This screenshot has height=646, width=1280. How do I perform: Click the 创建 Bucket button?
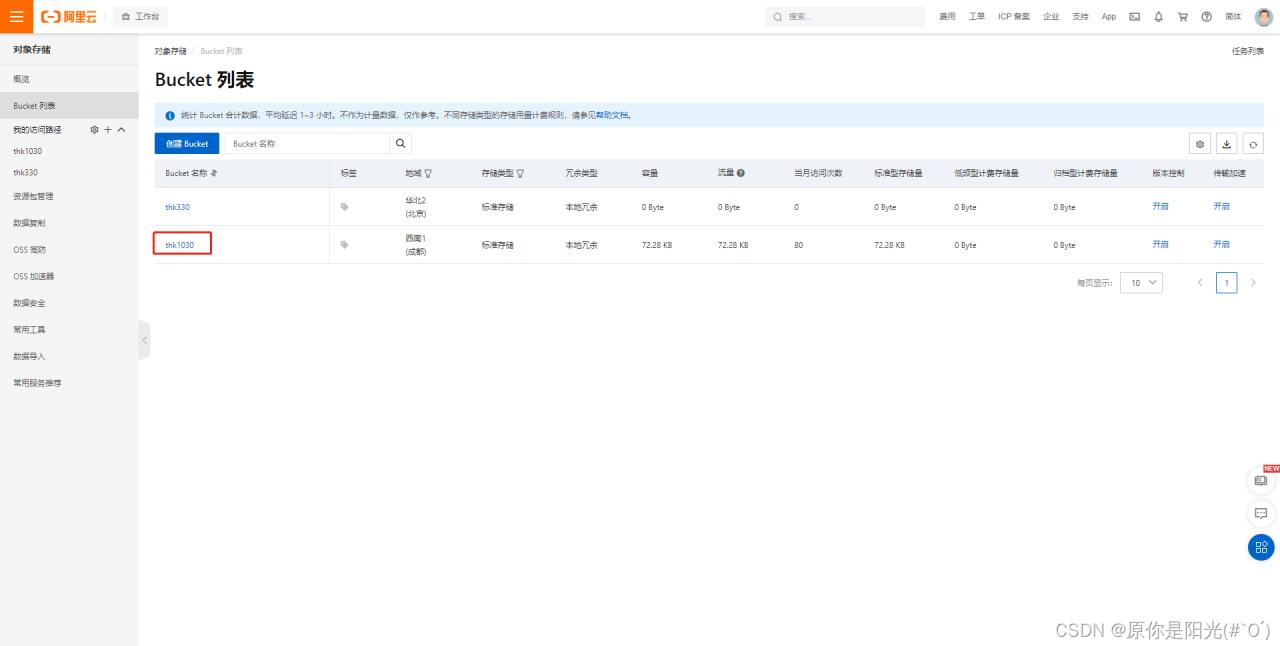[x=187, y=144]
